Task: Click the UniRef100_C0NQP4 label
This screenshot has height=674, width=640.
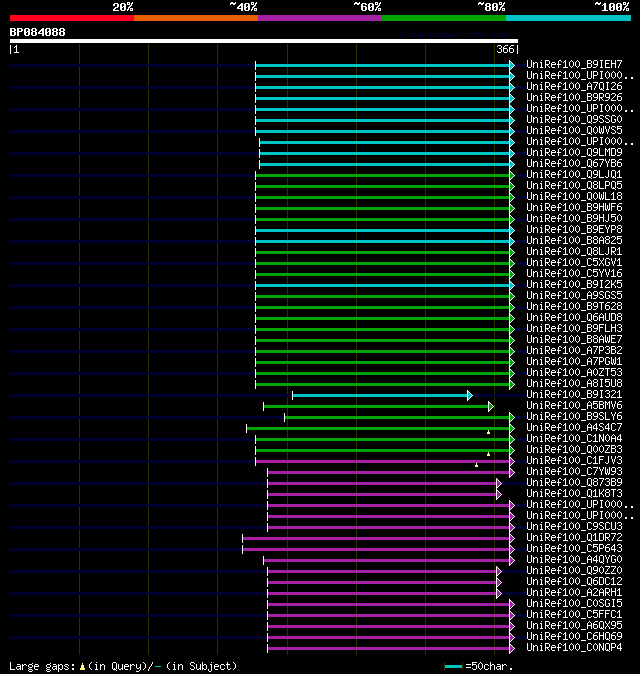Action: pos(574,648)
